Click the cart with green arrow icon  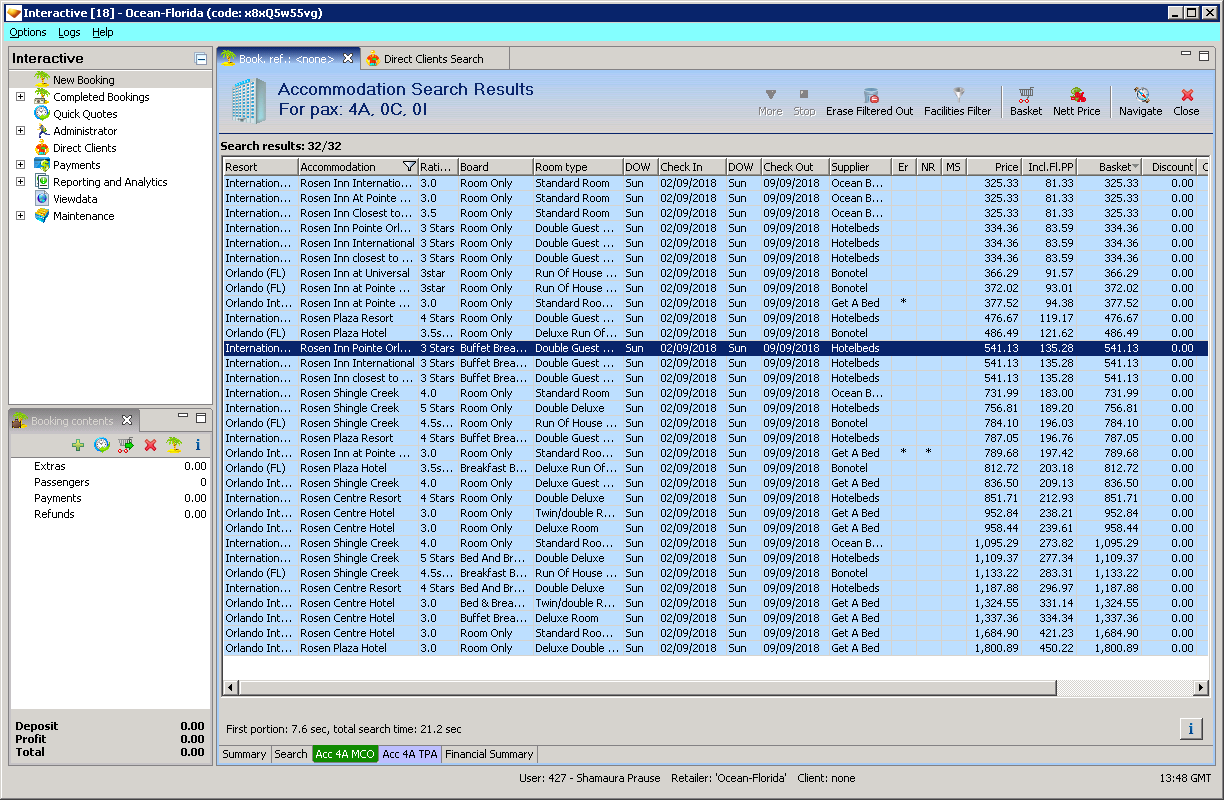coord(126,445)
